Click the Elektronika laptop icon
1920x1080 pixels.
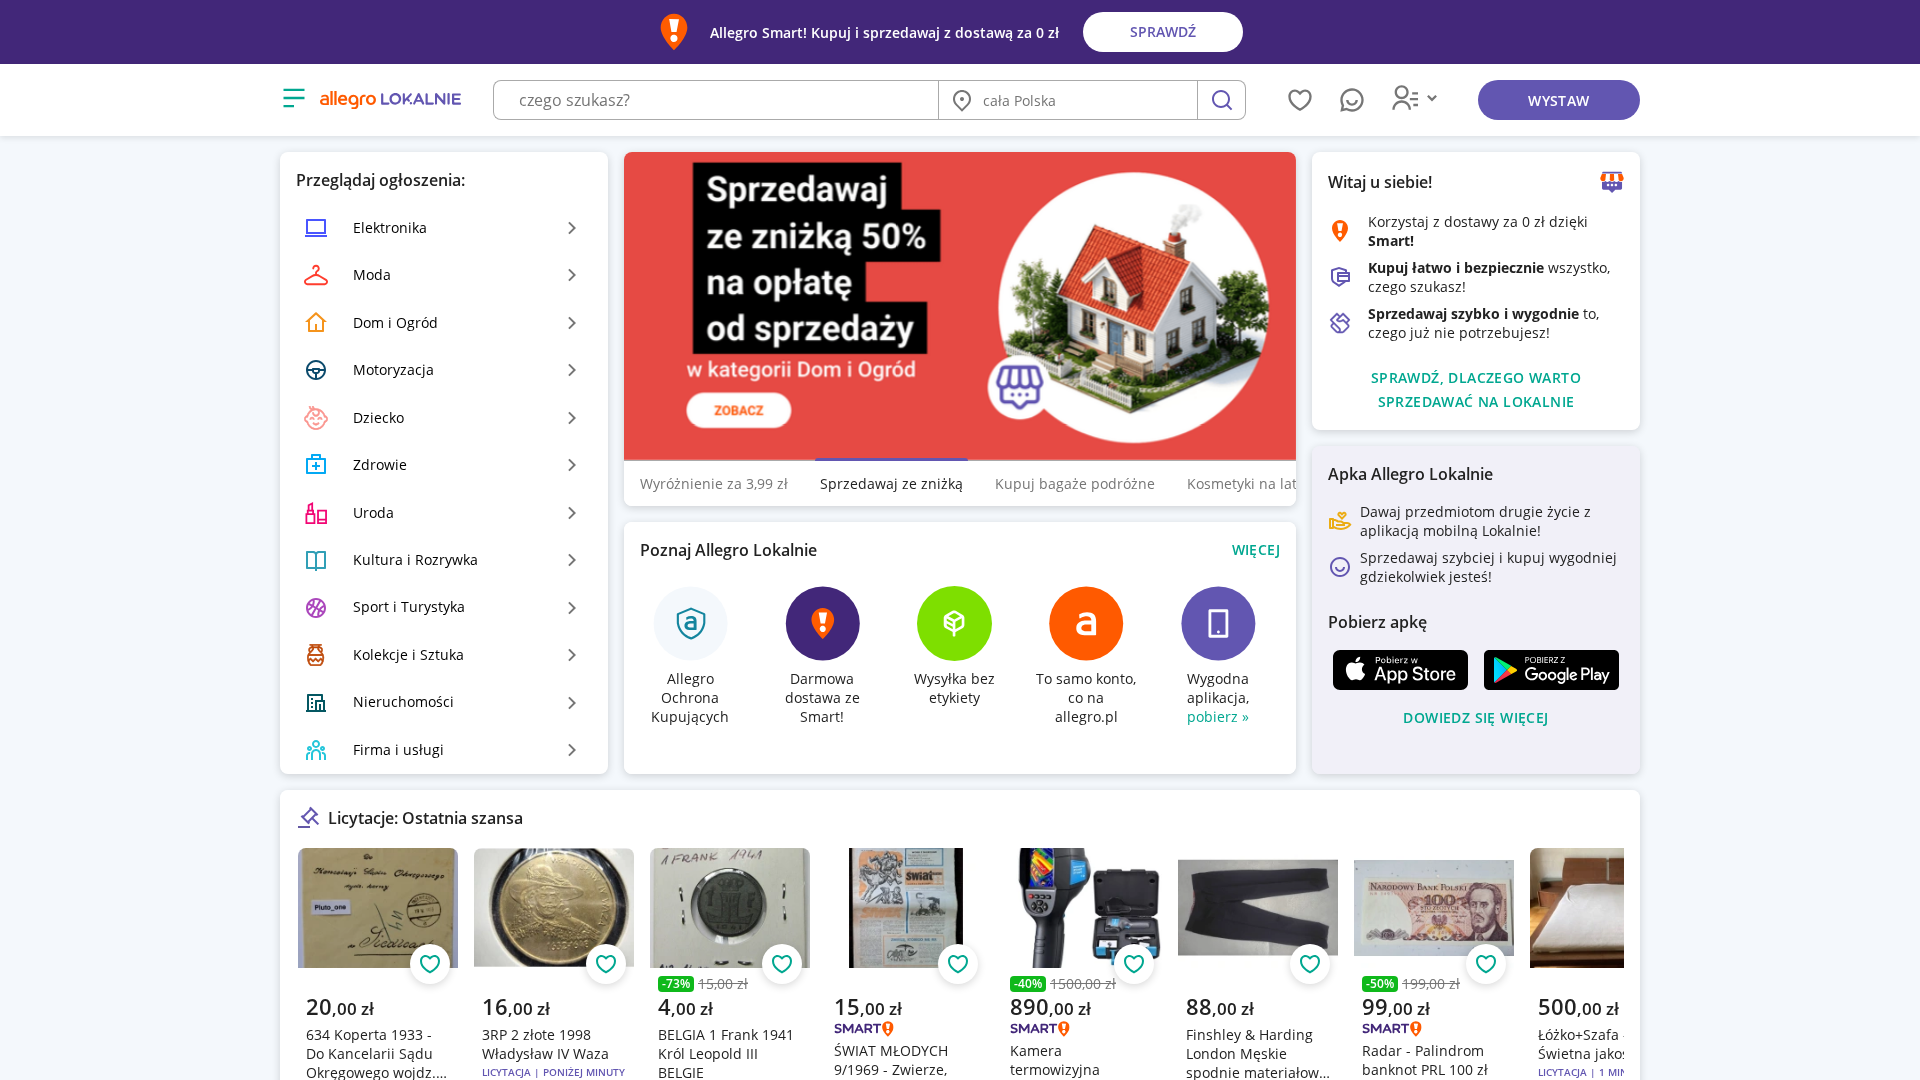(x=316, y=228)
